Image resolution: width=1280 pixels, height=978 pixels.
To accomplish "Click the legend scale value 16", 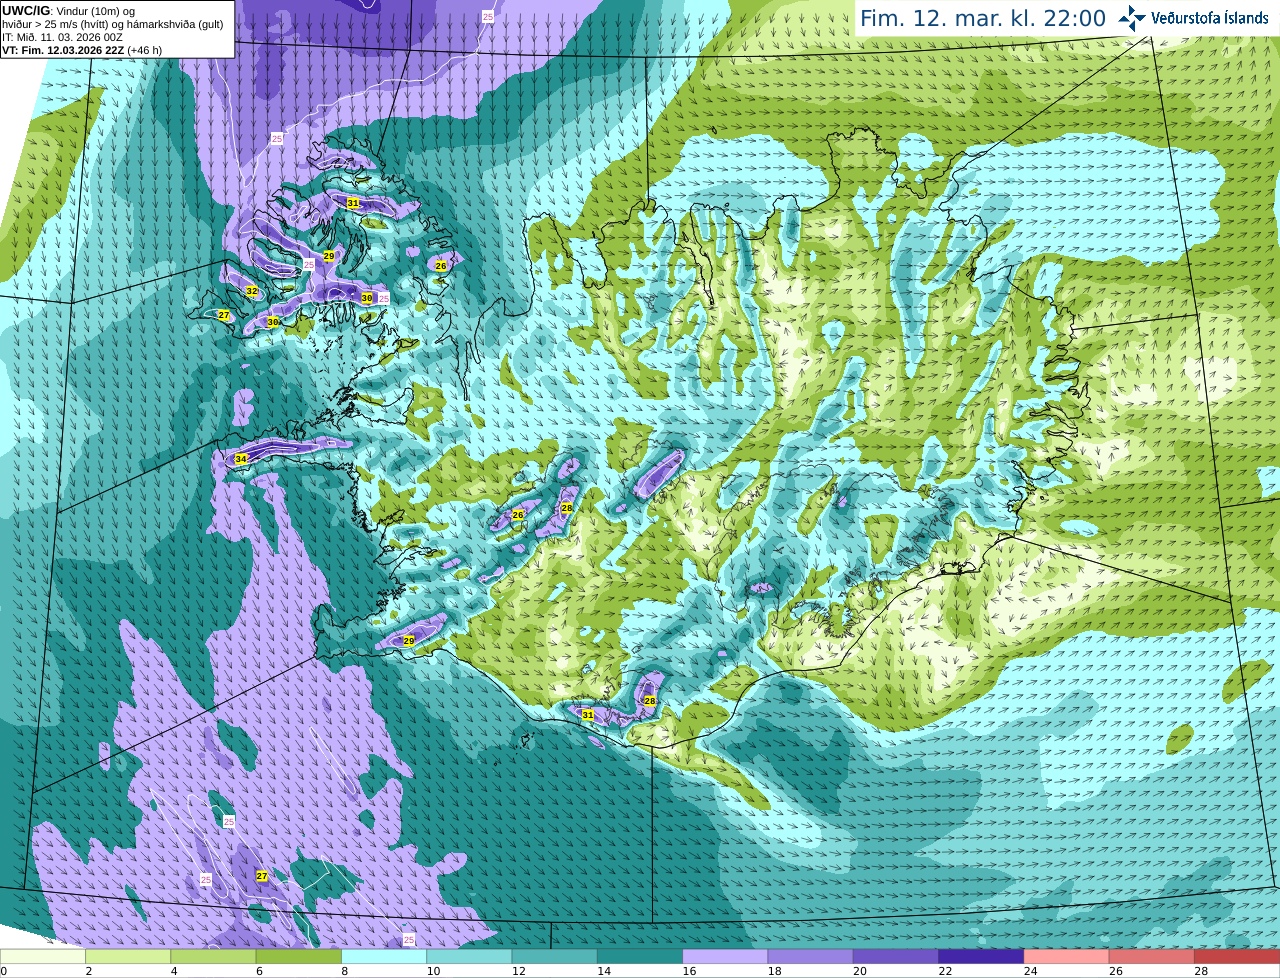I will pos(689,971).
